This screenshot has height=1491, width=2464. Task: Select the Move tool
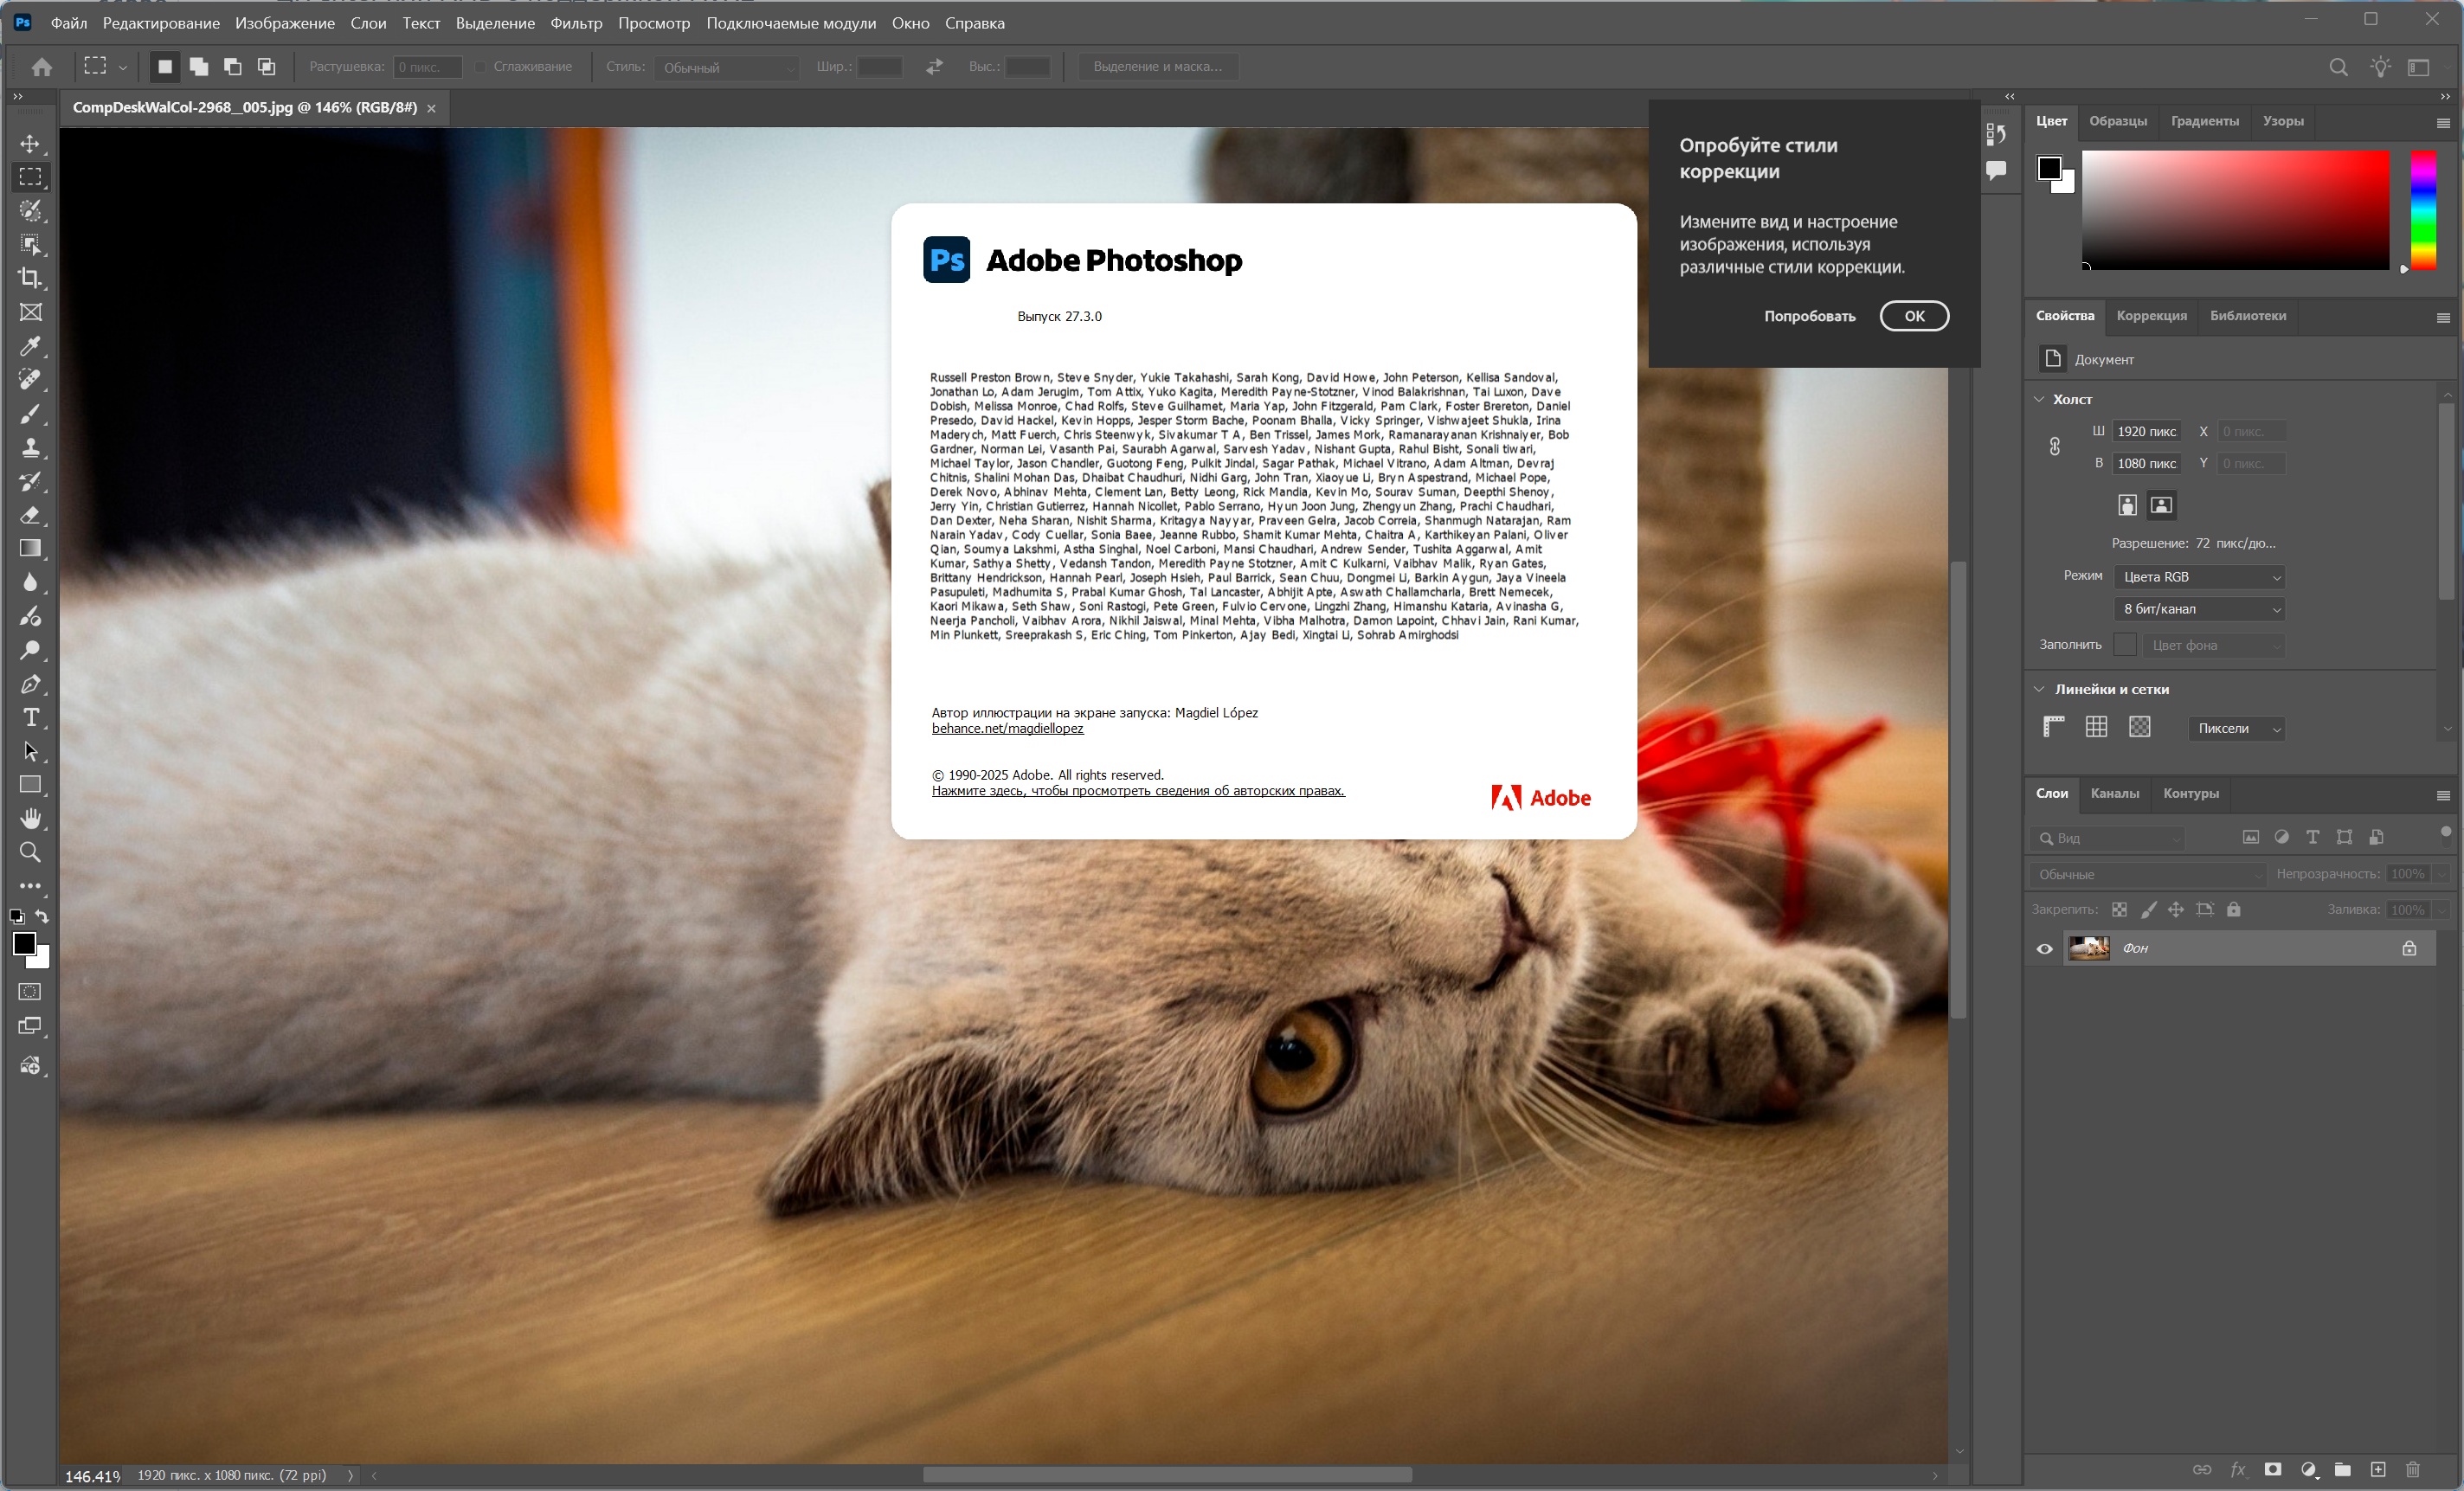click(x=30, y=144)
